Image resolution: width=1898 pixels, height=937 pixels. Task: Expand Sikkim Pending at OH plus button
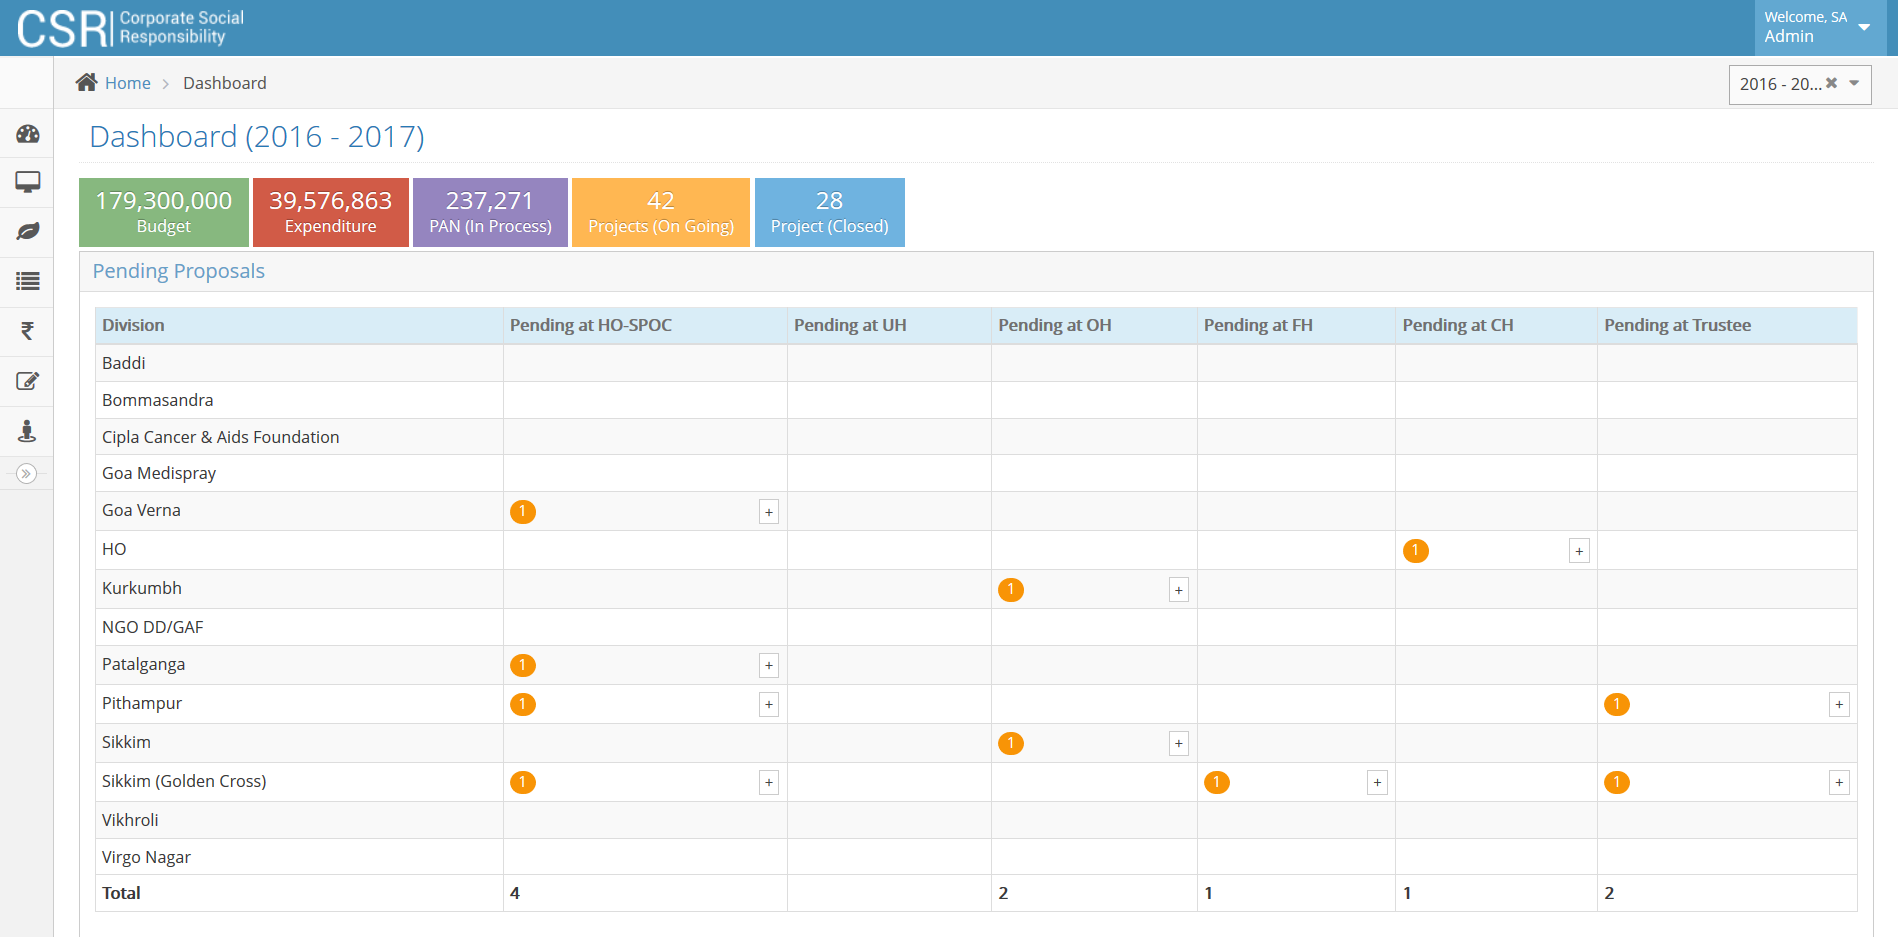point(1179,743)
